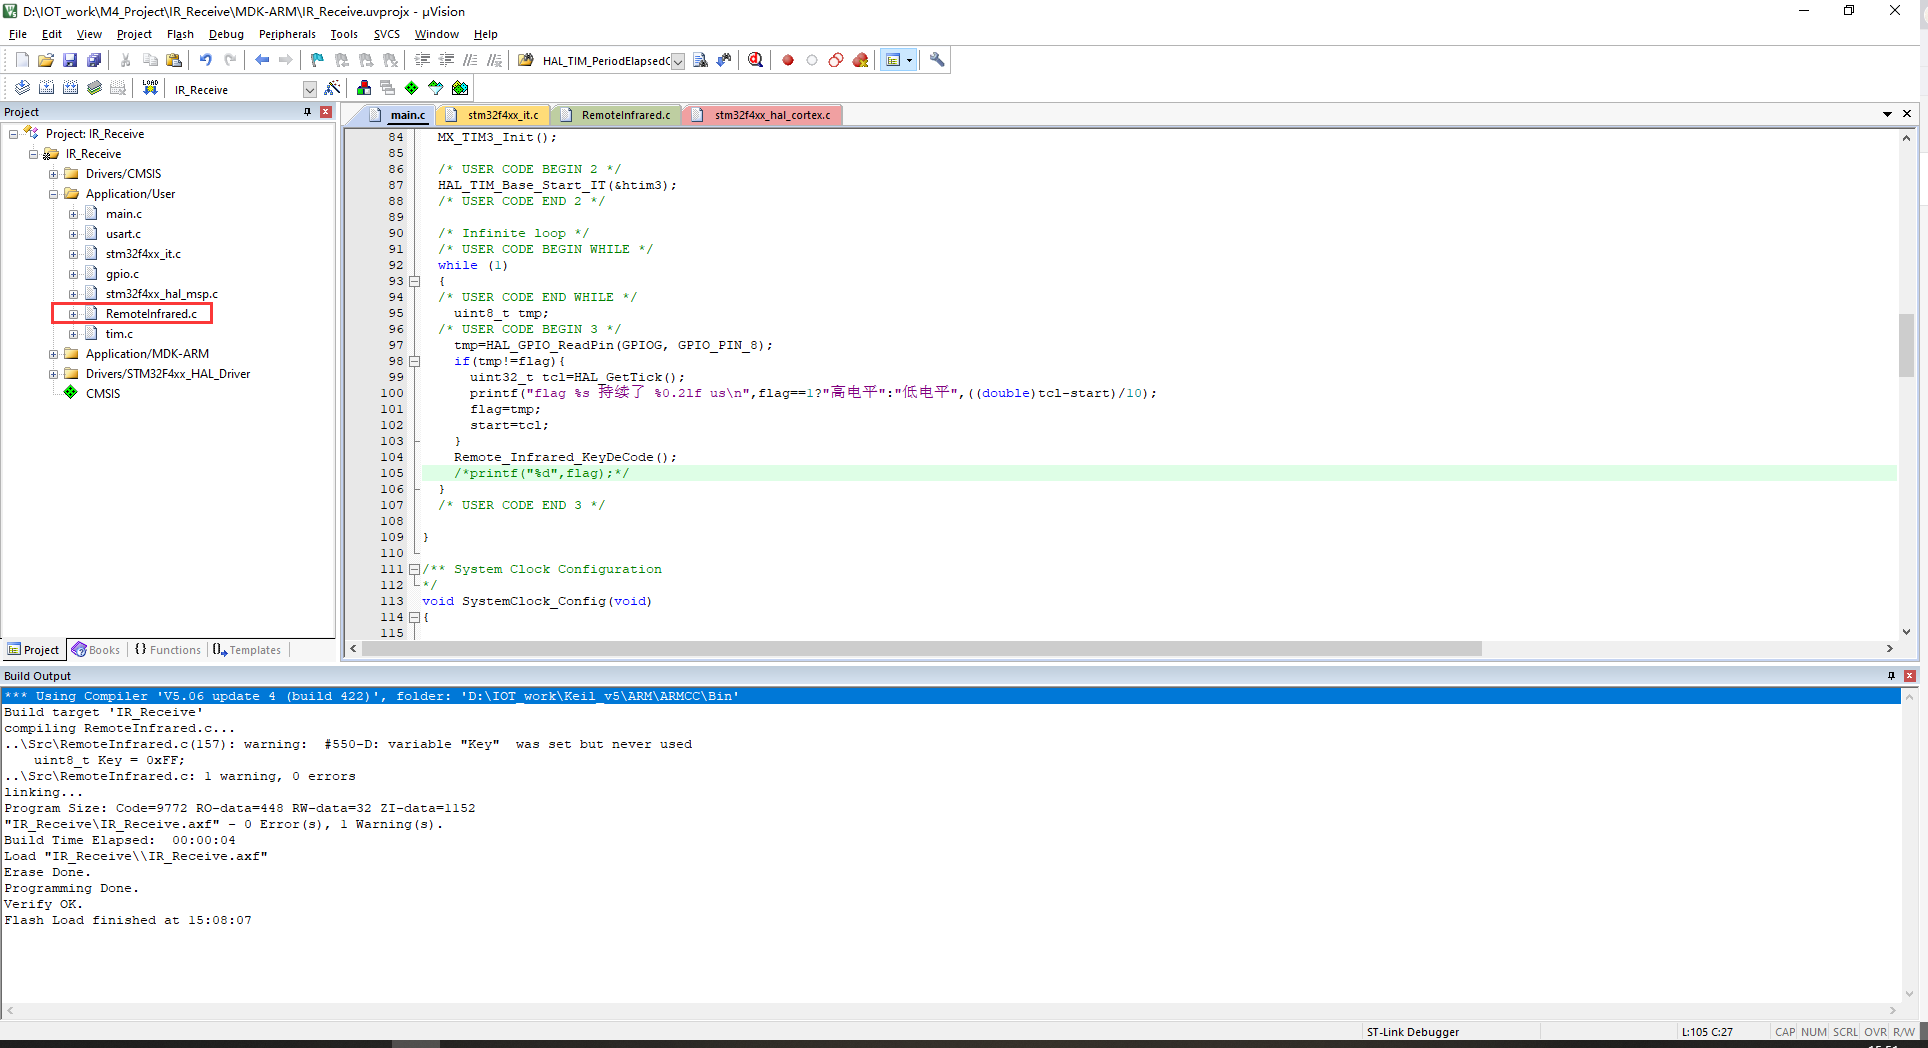Indent the selected lines
The height and width of the screenshot is (1048, 1928).
click(x=422, y=60)
